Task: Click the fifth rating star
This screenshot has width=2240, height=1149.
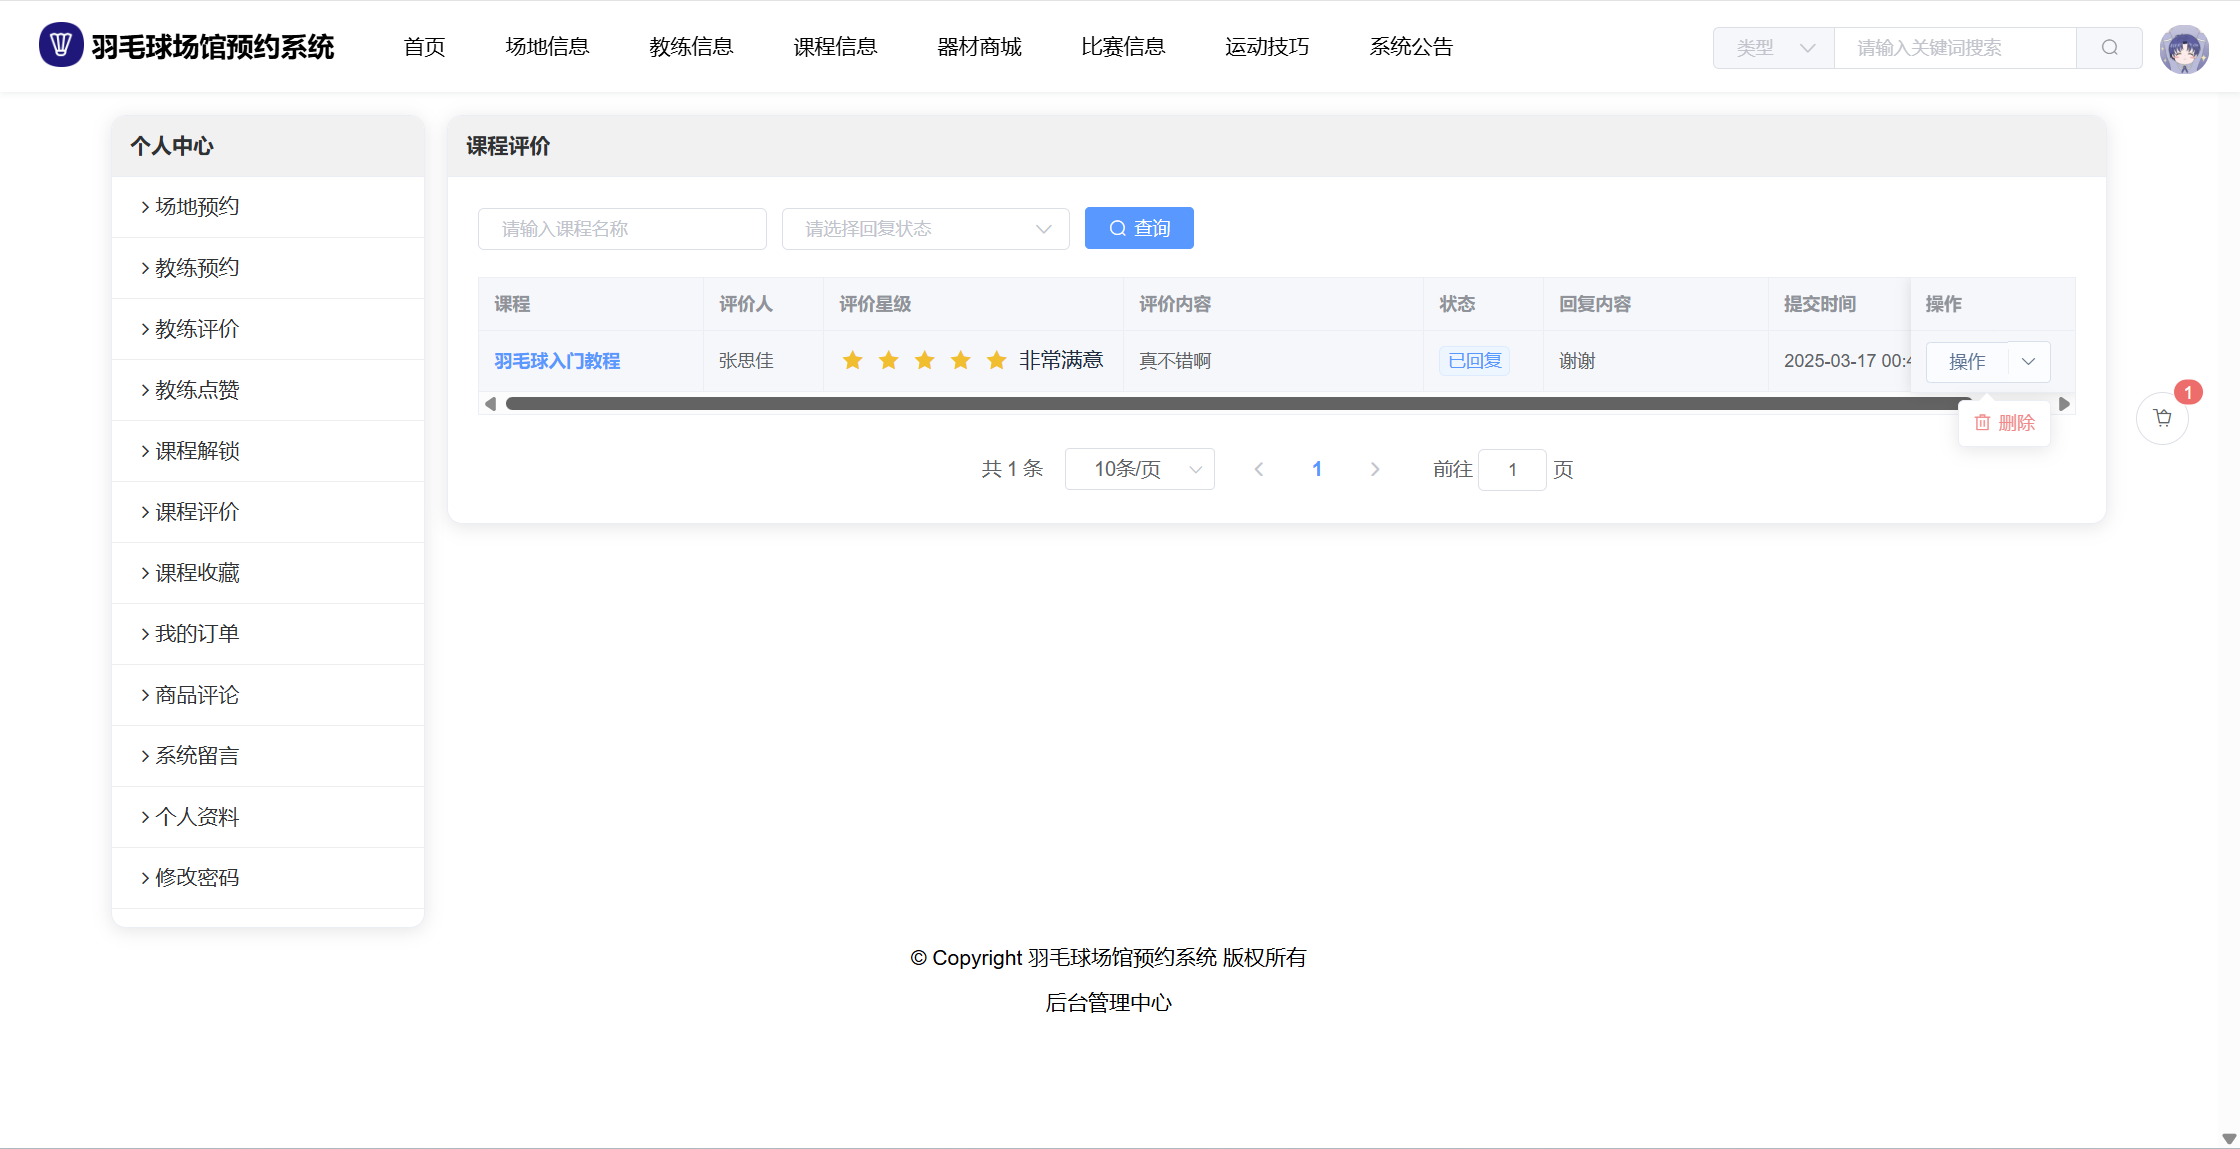Action: click(x=996, y=360)
